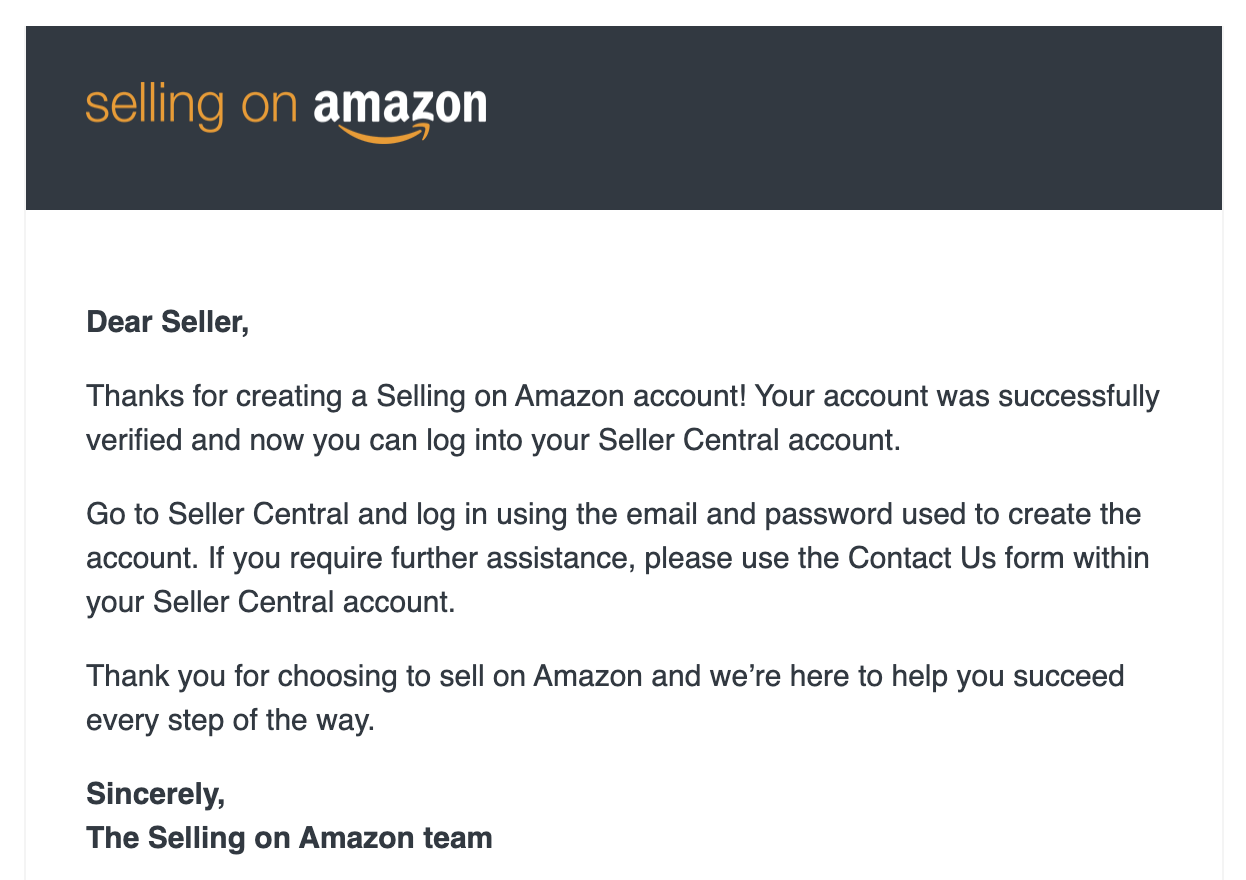1246x880 pixels.
Task: Click empty area of dark header banner
Action: pos(850,117)
